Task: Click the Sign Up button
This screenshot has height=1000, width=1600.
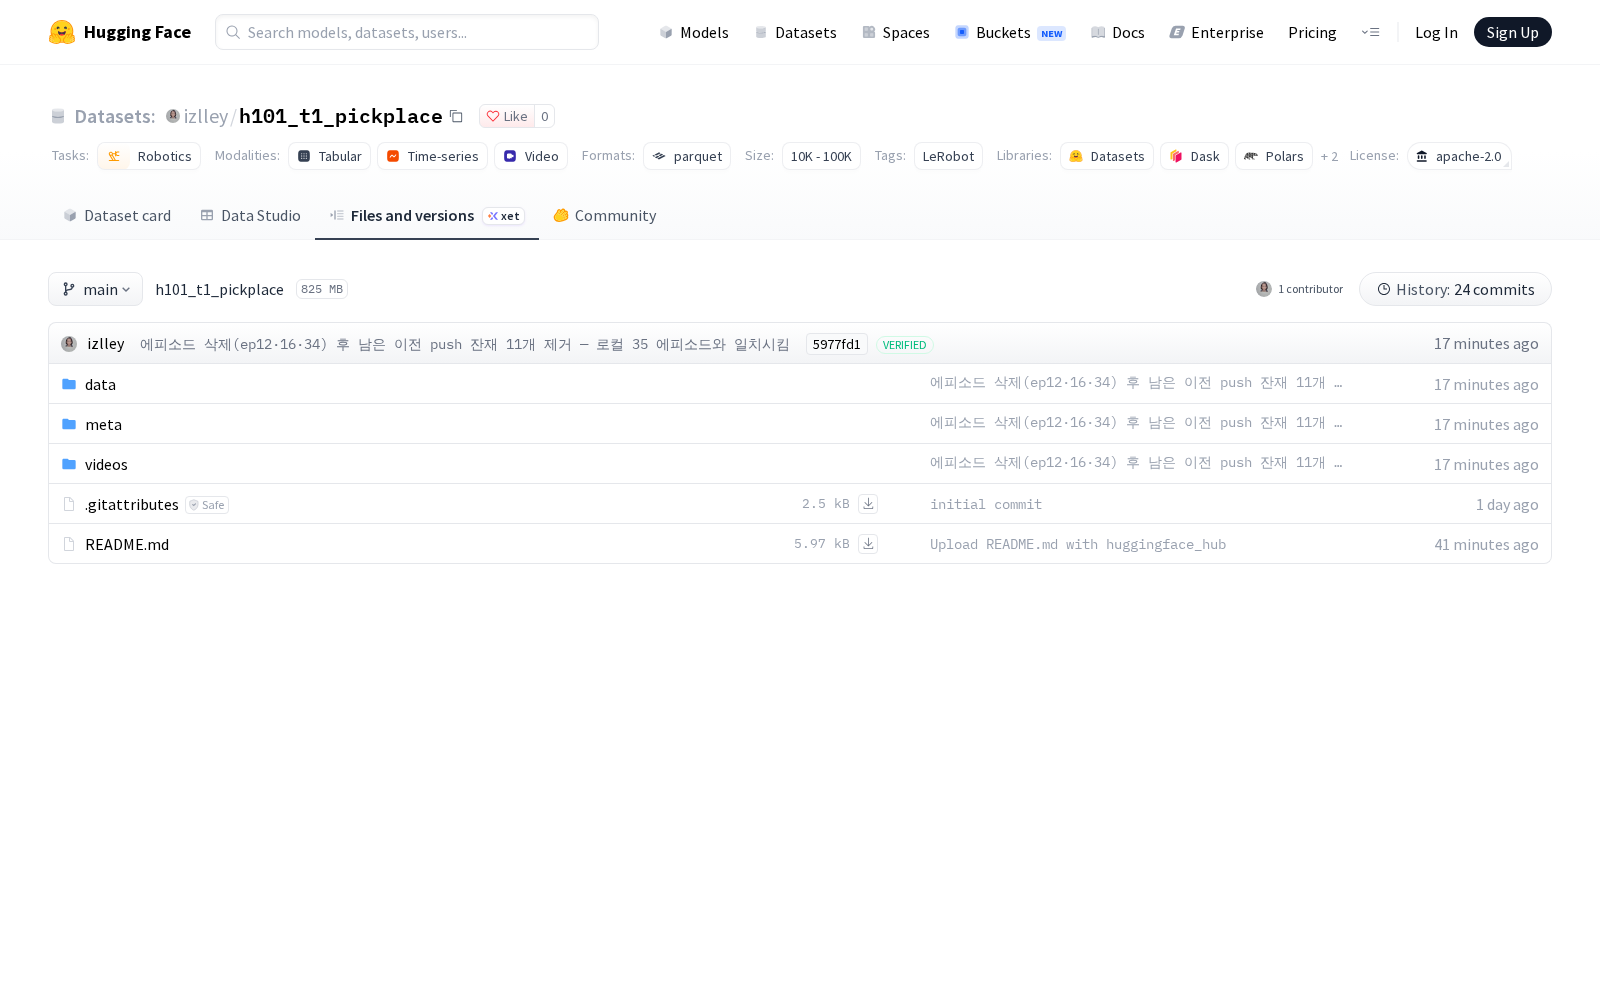Action: [x=1512, y=32]
